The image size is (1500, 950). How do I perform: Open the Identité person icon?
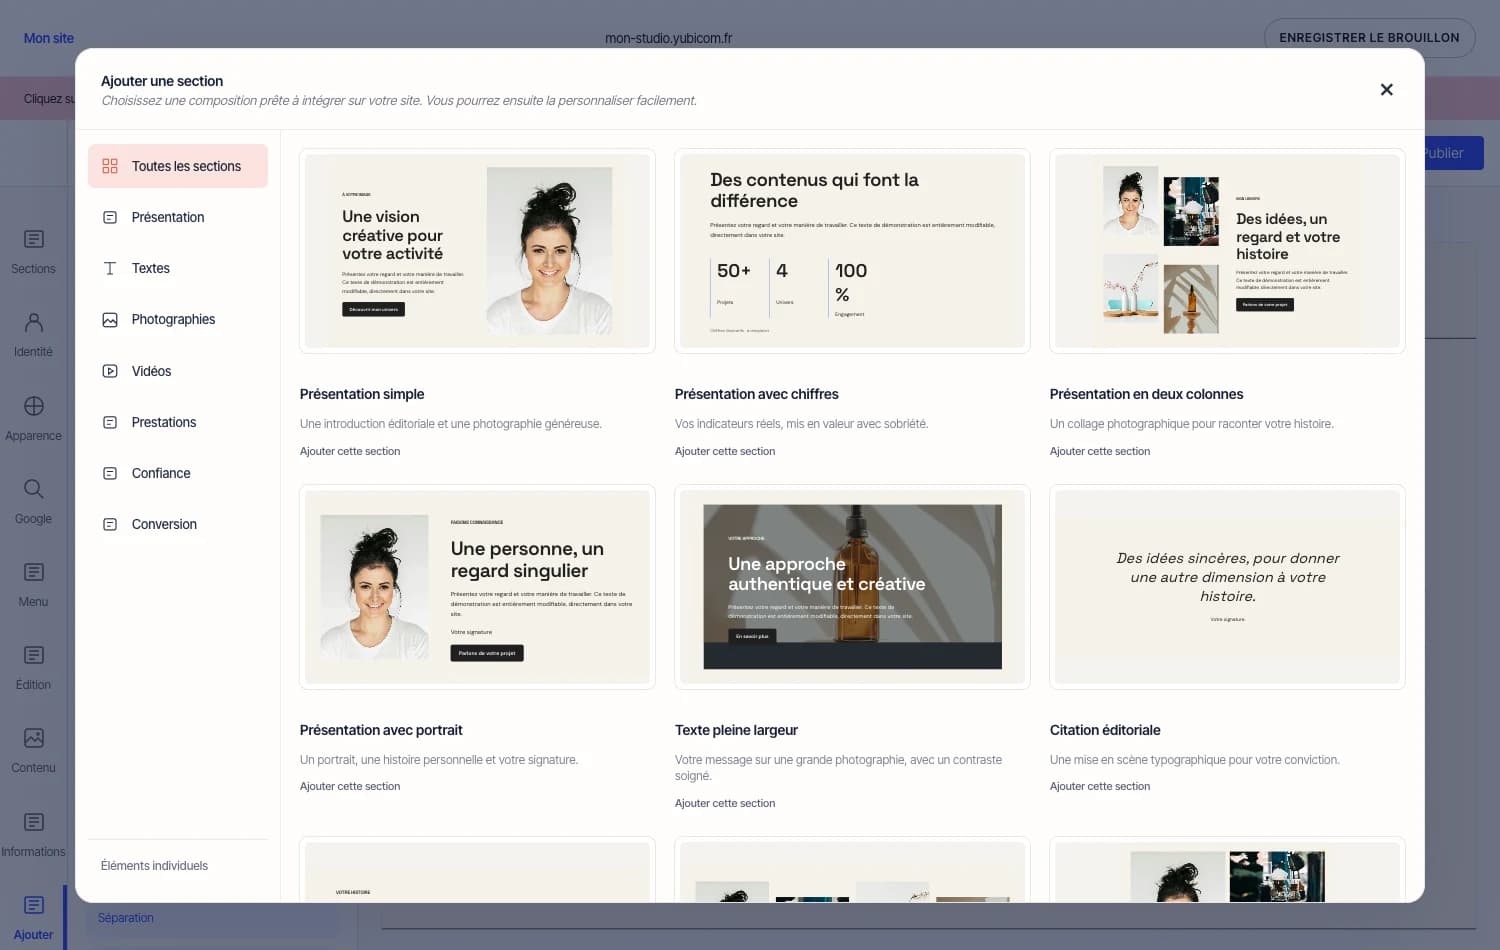34,322
